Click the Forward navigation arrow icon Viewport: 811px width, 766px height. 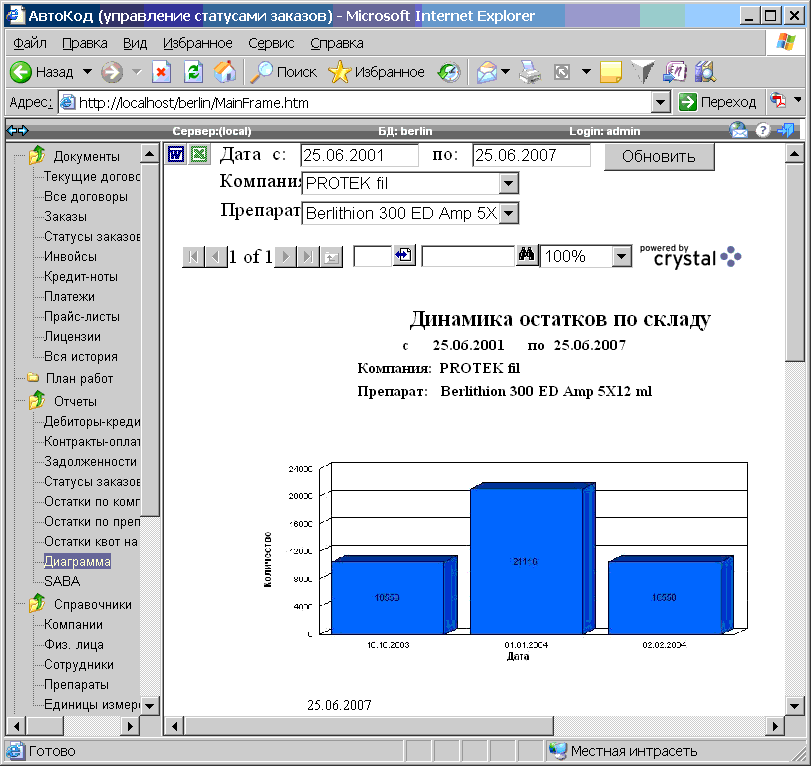tap(112, 72)
